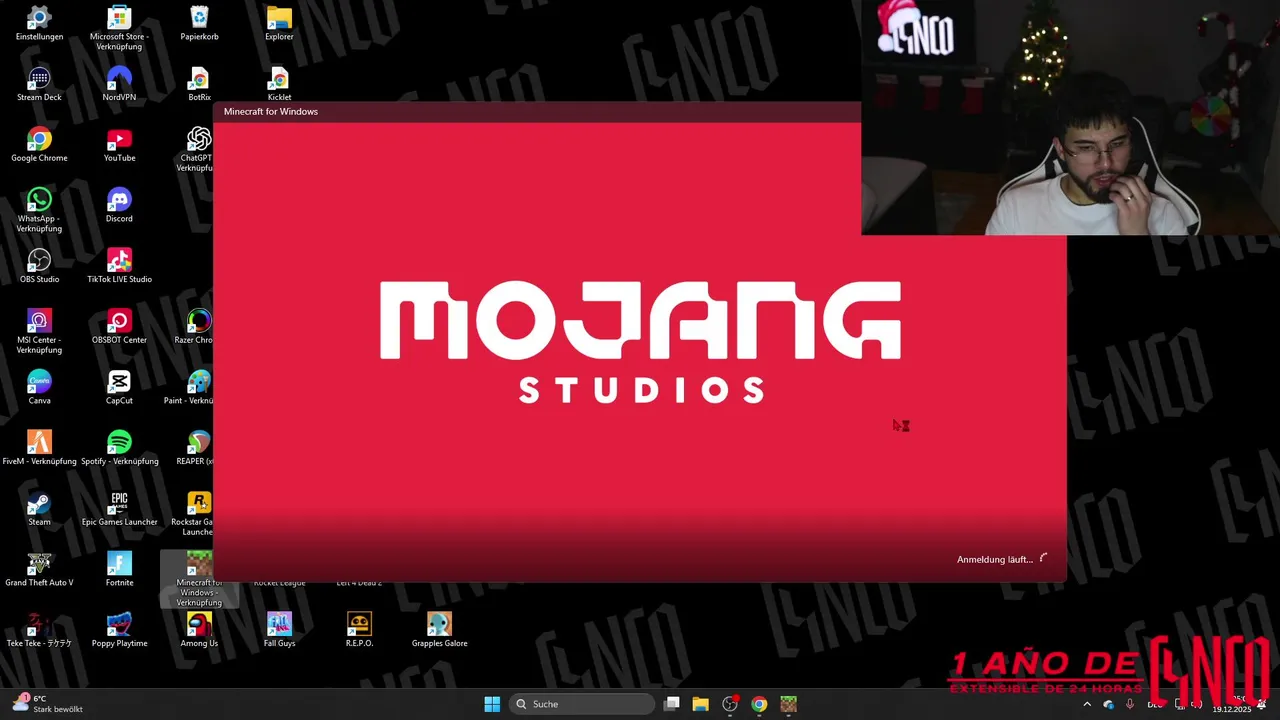
Task: Open ChatGPT desktop shortcut
Action: 197,150
